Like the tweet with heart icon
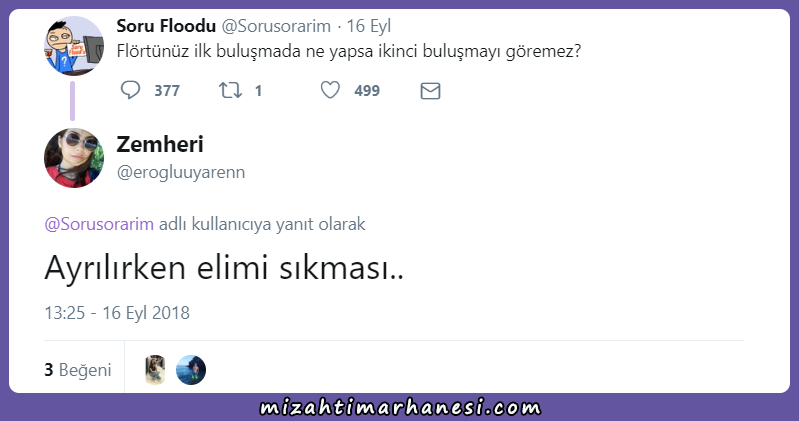This screenshot has height=421, width=799. (330, 90)
